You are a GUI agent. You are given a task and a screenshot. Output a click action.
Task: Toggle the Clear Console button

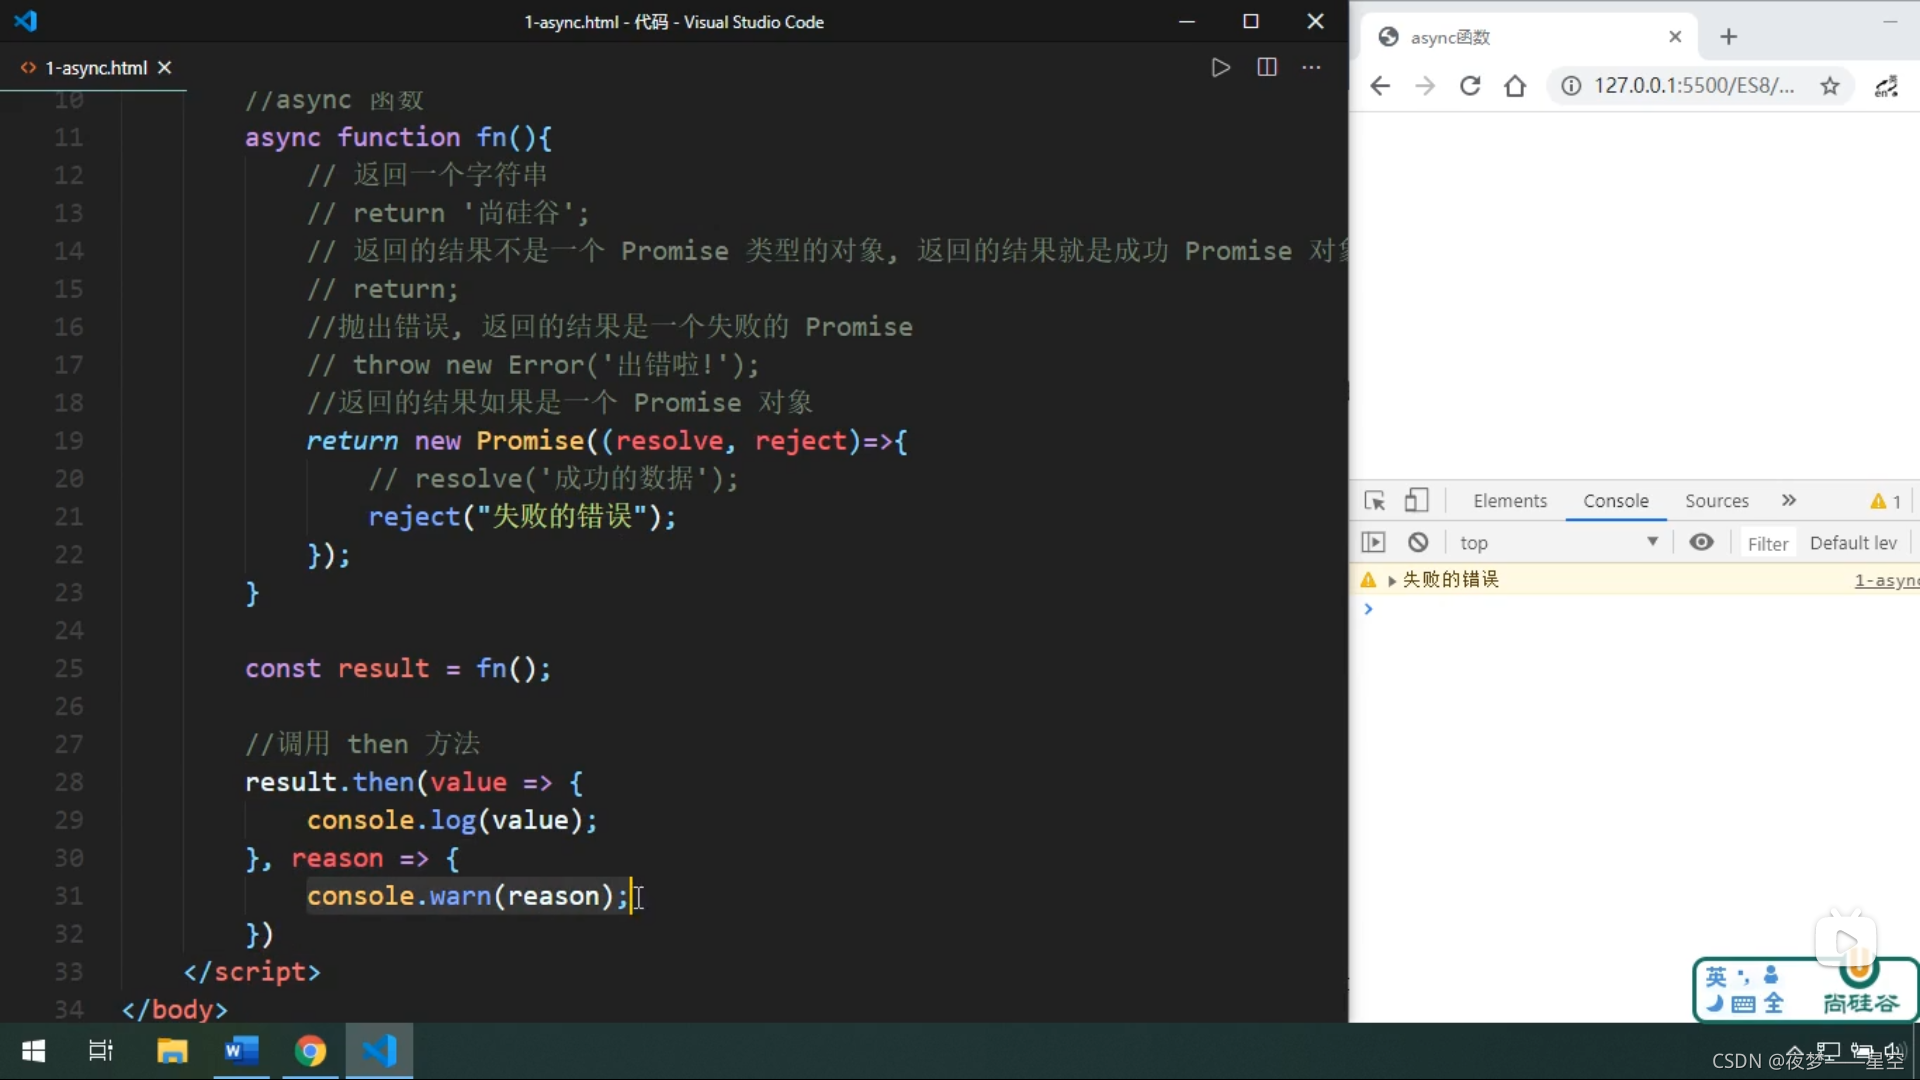pyautogui.click(x=1418, y=541)
